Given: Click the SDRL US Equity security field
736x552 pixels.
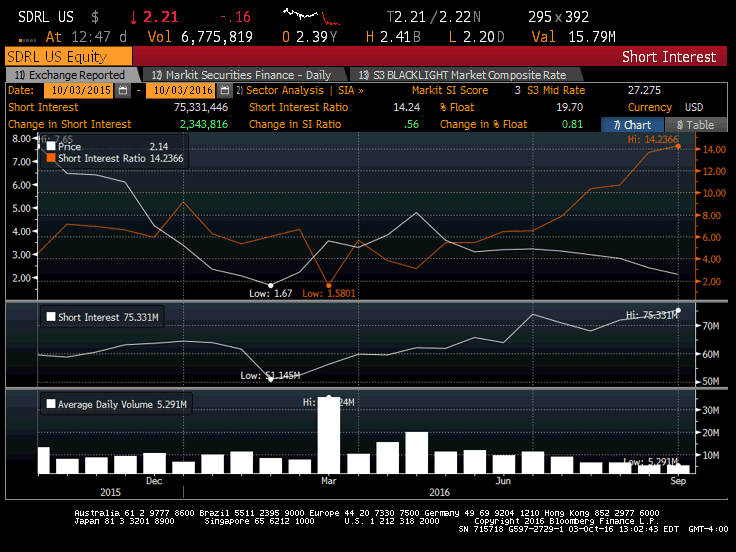Looking at the screenshot, I should (69, 57).
